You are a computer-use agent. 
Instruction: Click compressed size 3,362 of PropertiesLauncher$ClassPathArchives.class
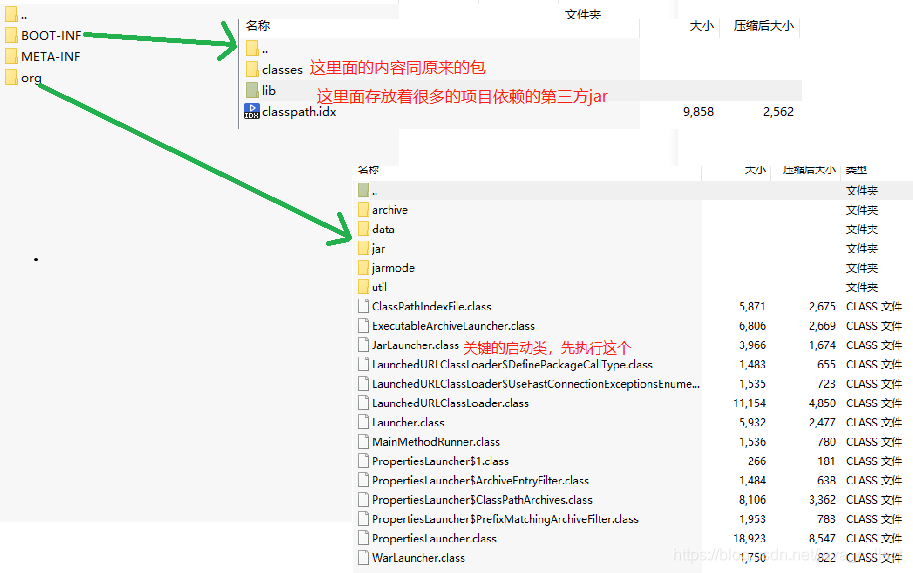pos(822,500)
